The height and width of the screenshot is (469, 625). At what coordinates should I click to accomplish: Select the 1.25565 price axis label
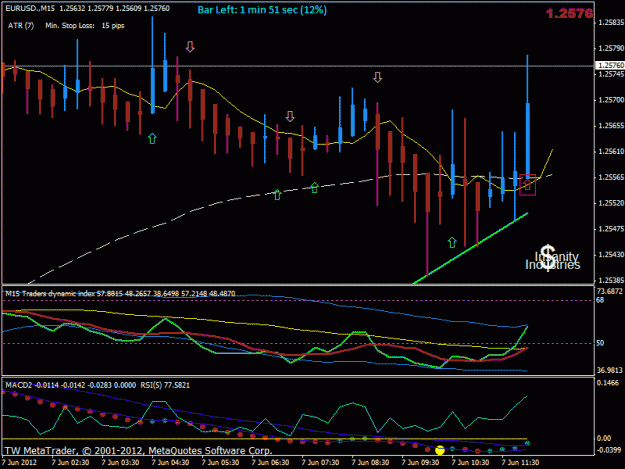[611, 177]
